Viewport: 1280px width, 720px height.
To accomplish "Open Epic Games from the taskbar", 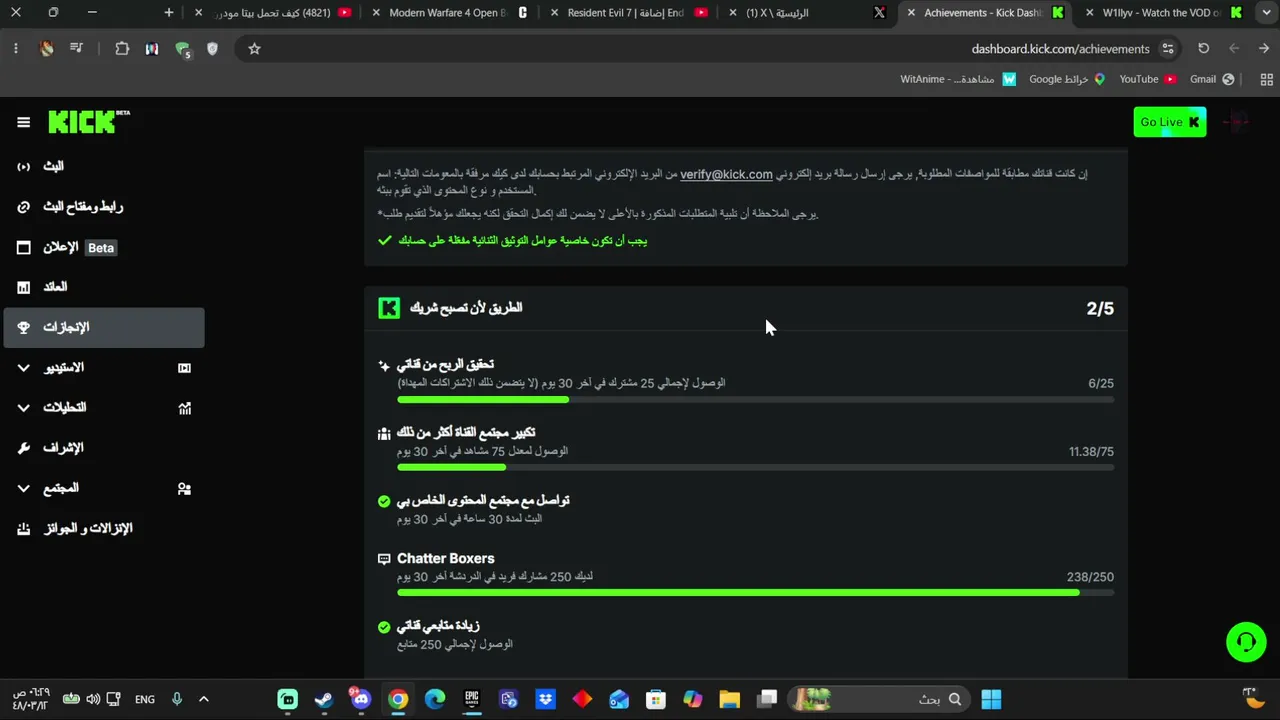I will pyautogui.click(x=472, y=699).
